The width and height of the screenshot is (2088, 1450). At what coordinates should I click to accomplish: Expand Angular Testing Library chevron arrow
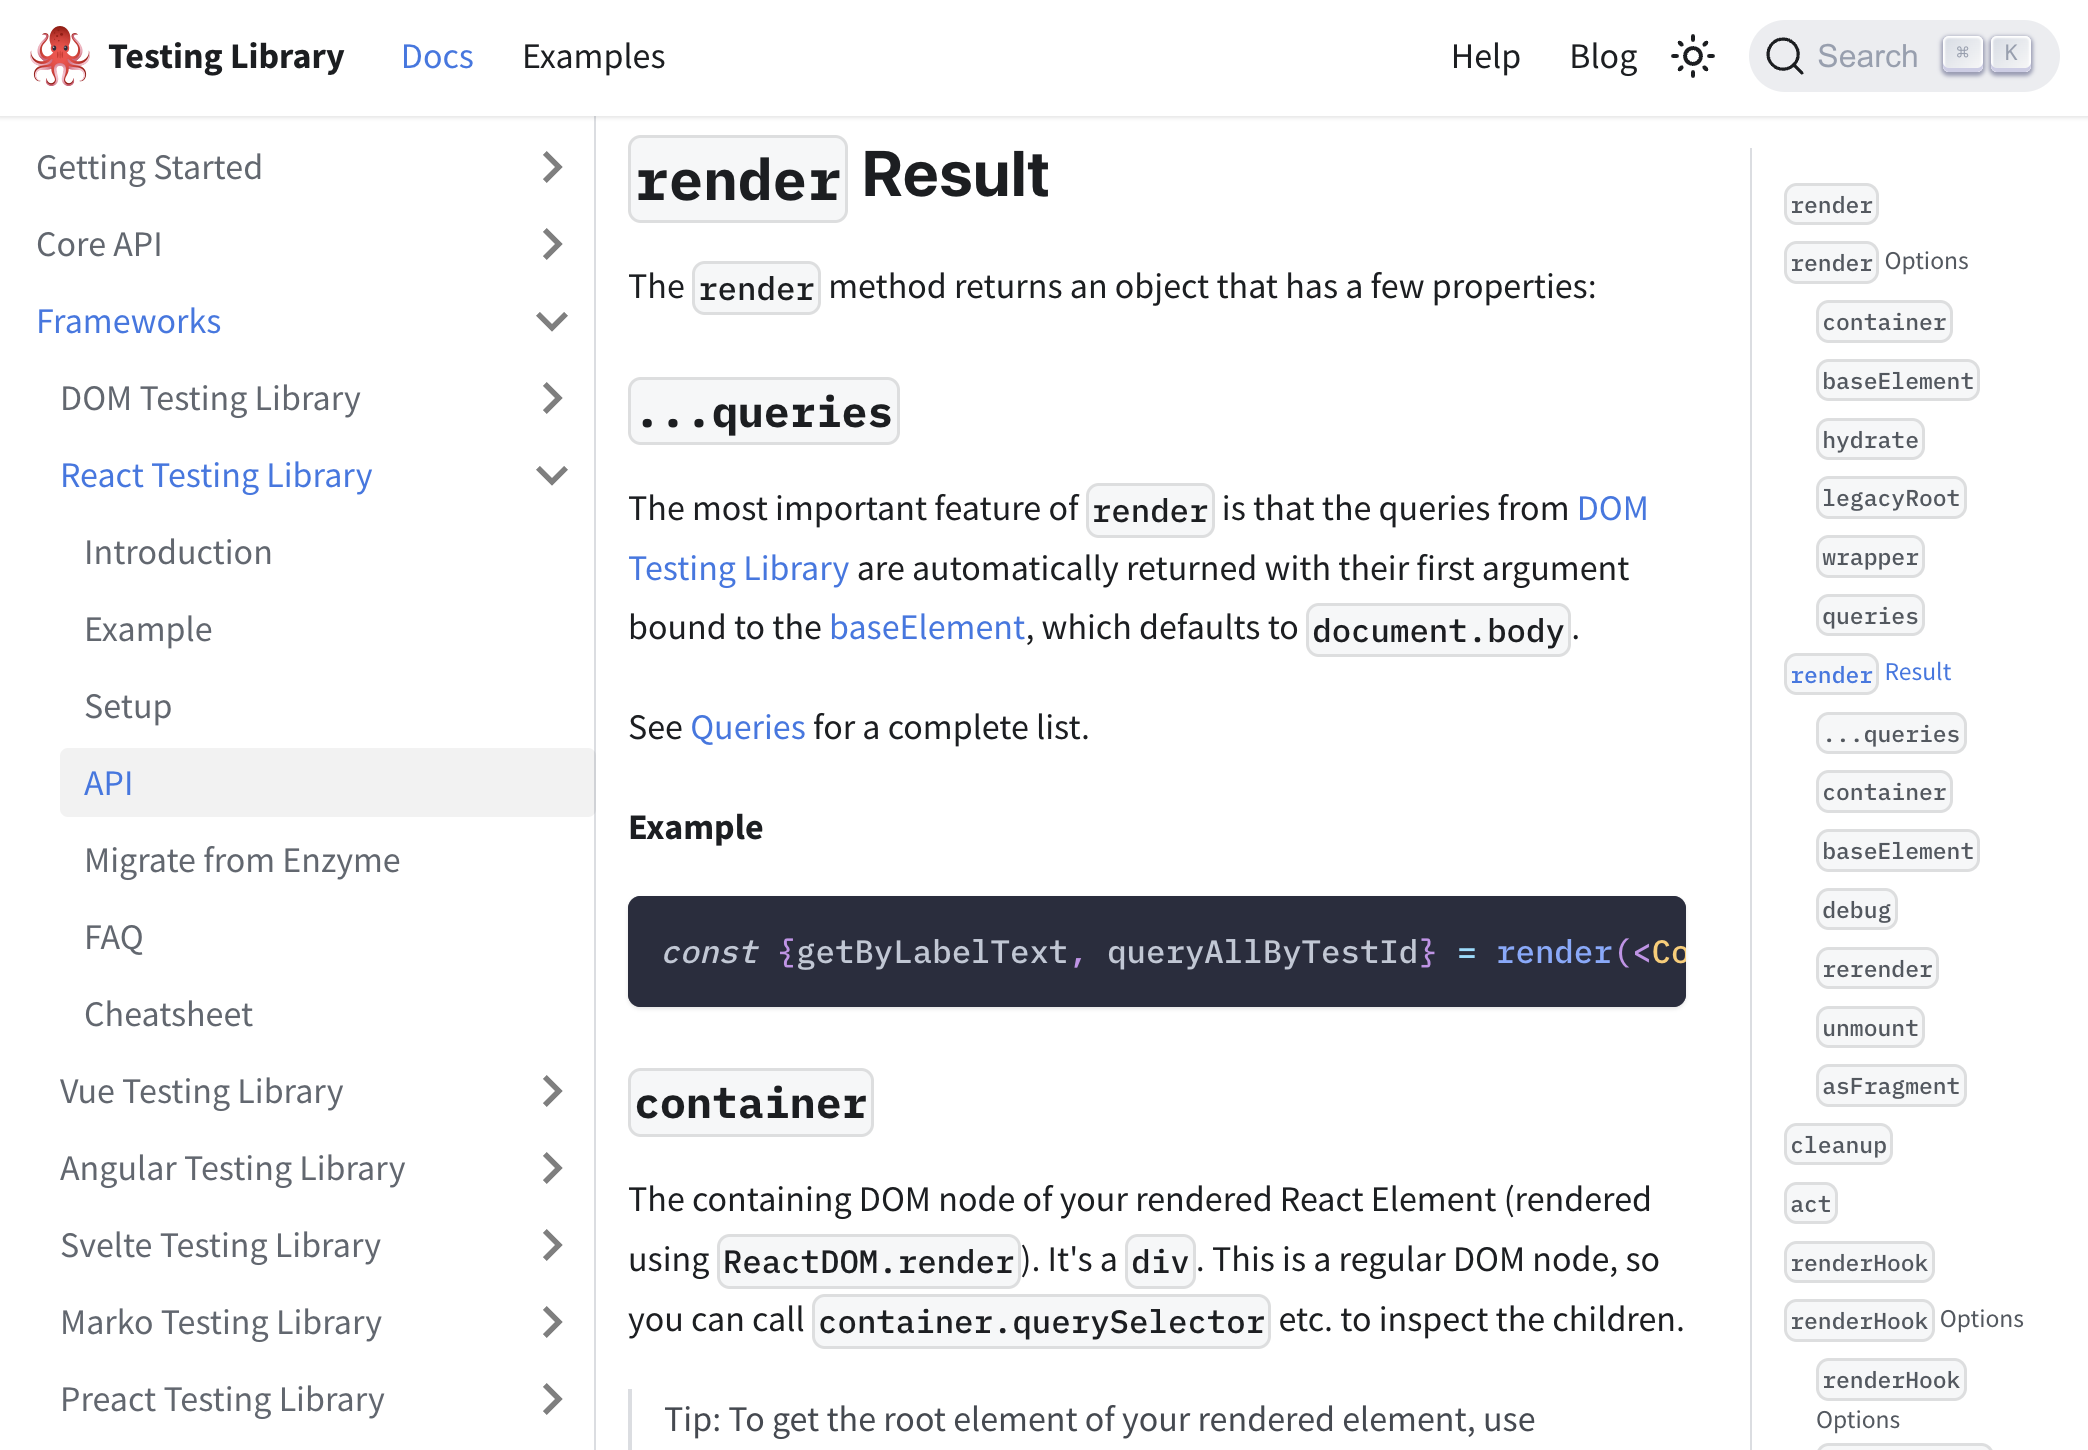tap(551, 1168)
